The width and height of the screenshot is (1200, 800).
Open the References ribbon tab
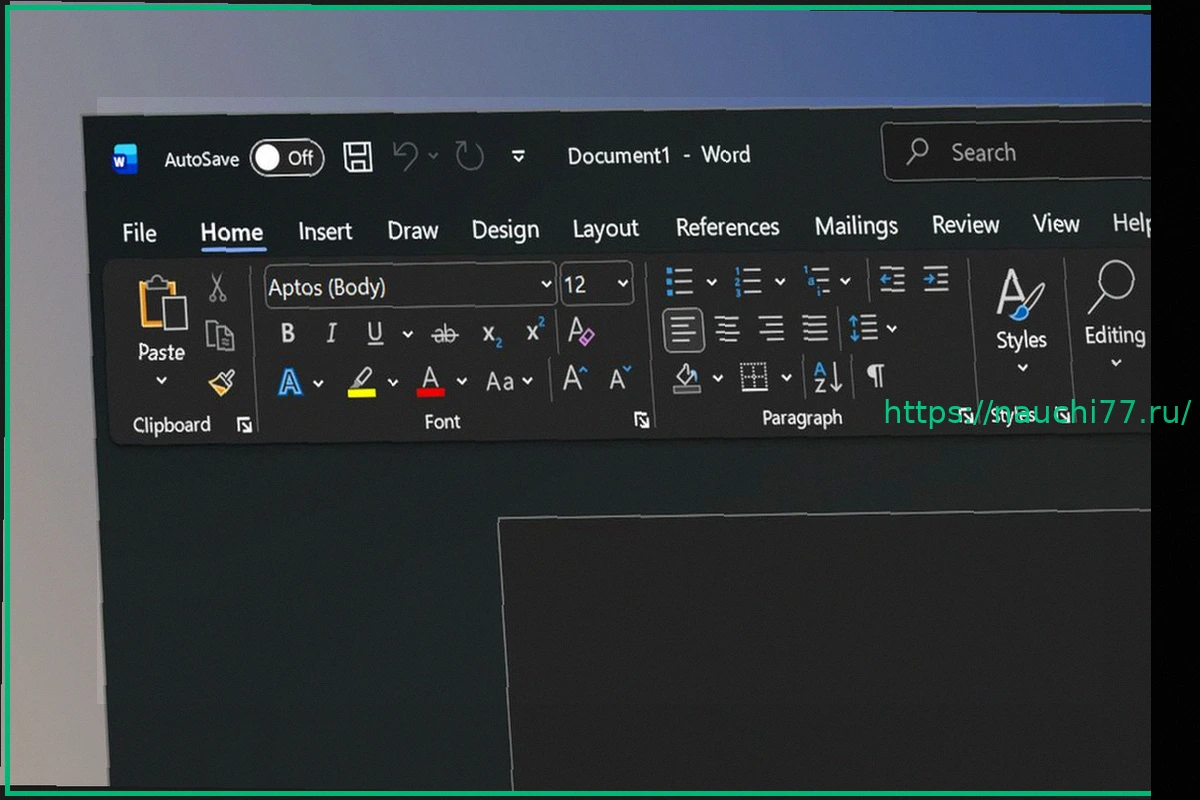[x=728, y=226]
